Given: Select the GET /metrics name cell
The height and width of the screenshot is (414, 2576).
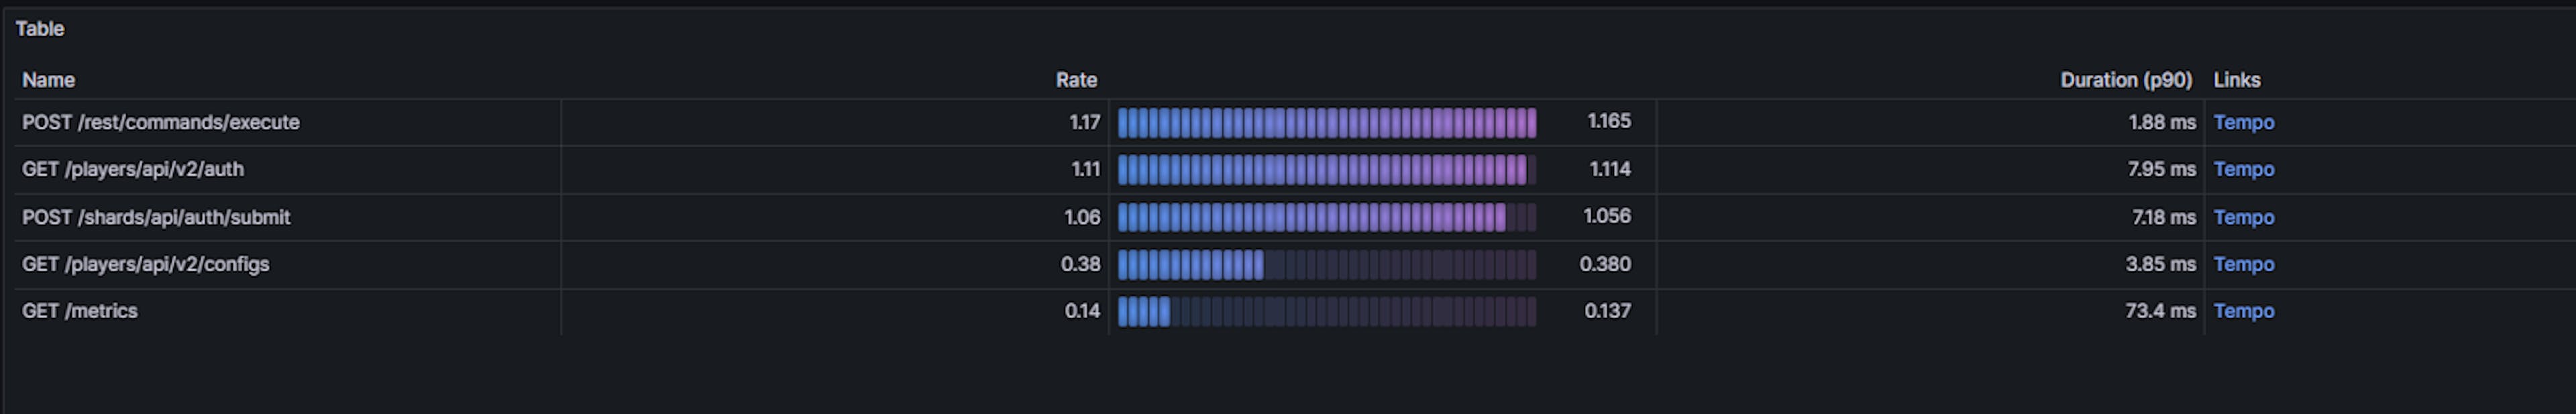Looking at the screenshot, I should coord(80,311).
